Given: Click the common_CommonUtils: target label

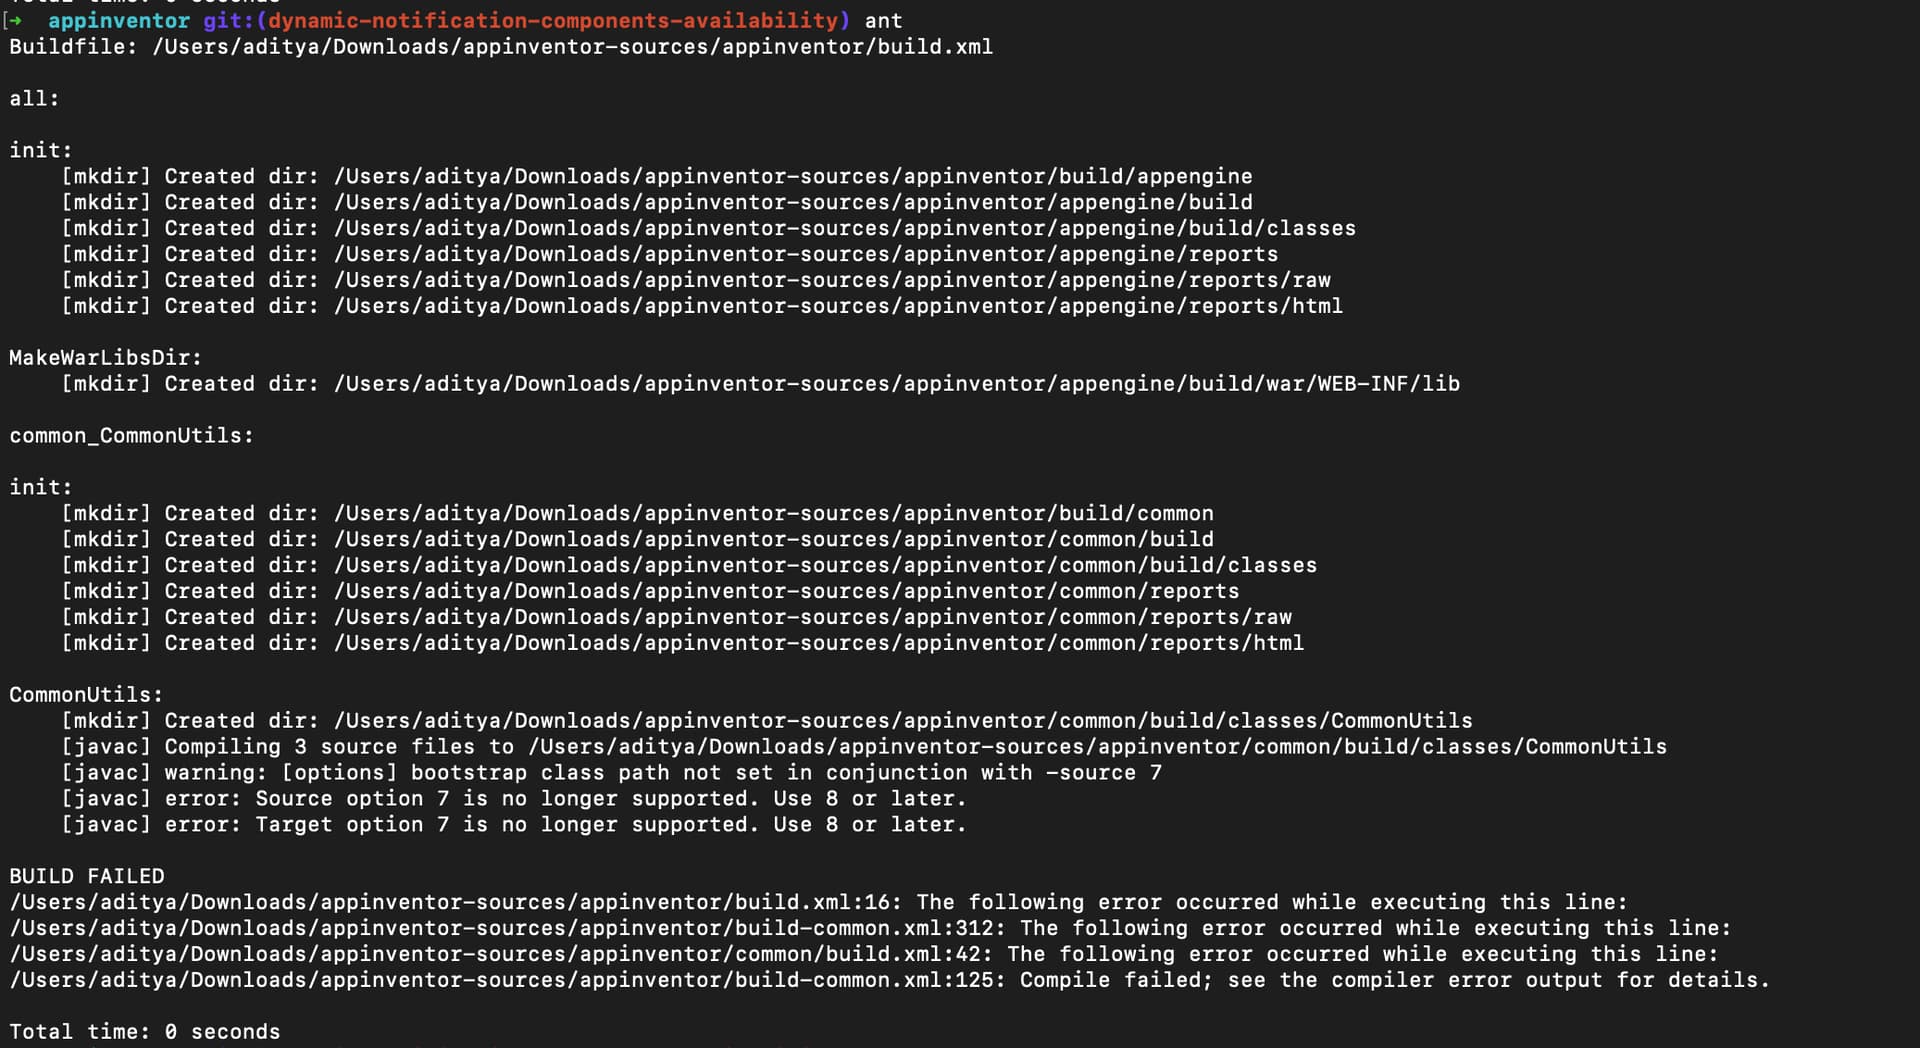Looking at the screenshot, I should 131,436.
